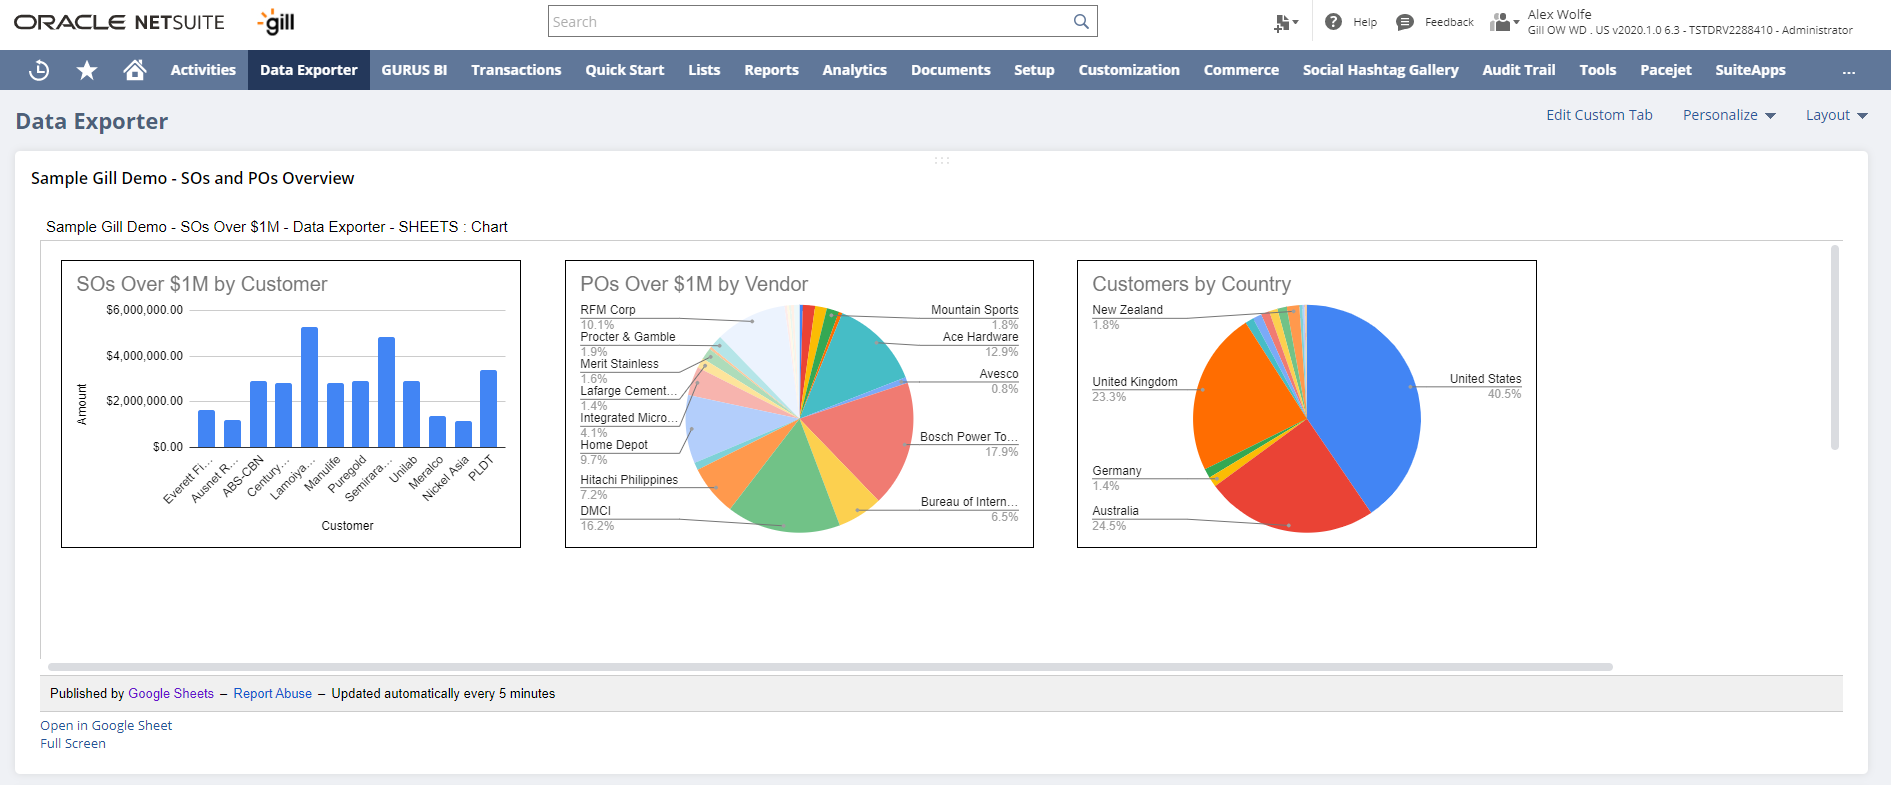Open the Audit Trail menu
The height and width of the screenshot is (785, 1891).
point(1519,70)
